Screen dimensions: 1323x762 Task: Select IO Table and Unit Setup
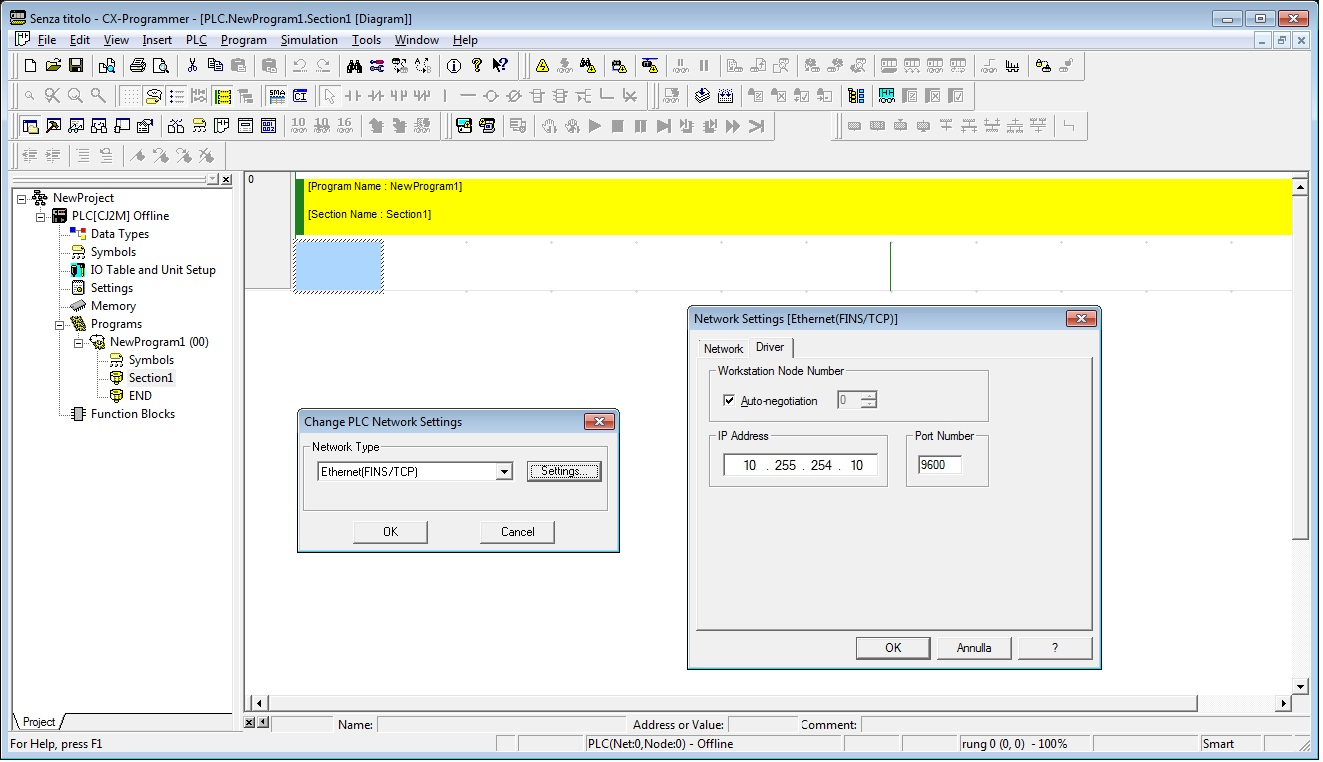153,270
